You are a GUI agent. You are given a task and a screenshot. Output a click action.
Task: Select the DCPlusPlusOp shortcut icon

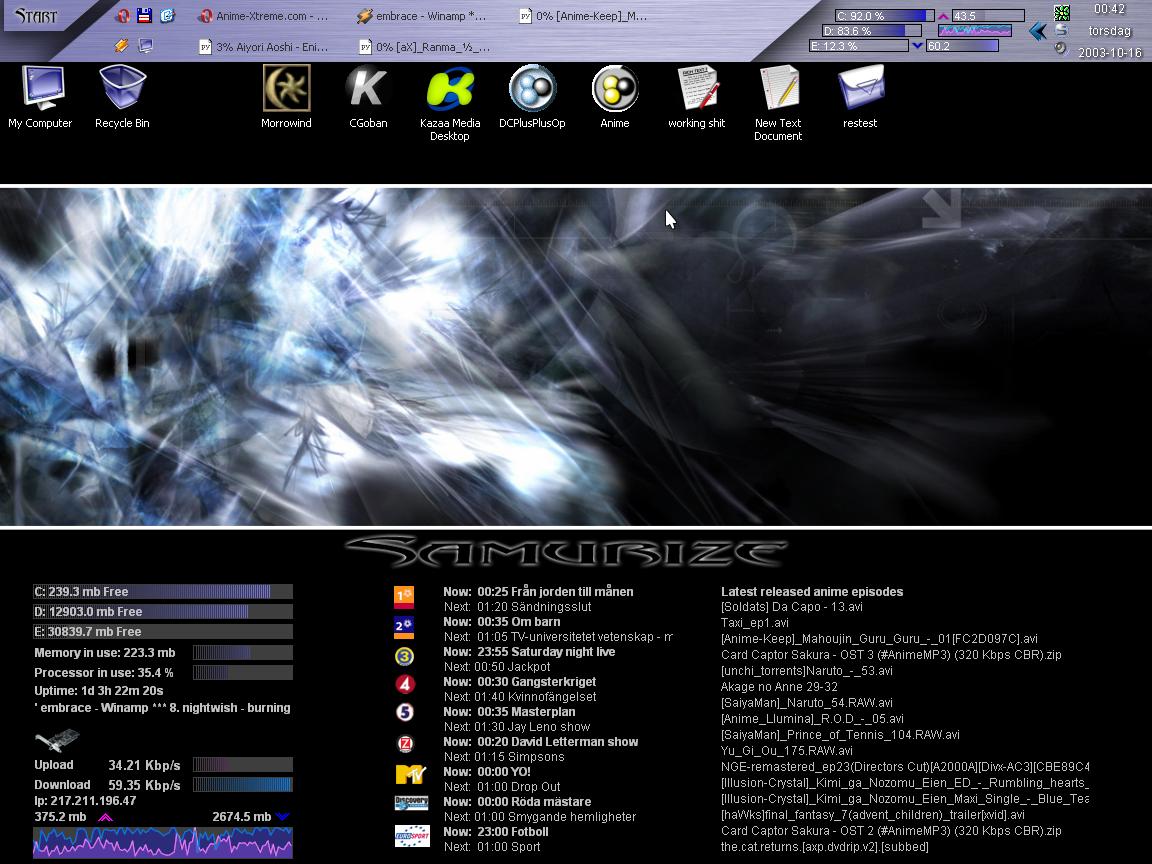[532, 89]
